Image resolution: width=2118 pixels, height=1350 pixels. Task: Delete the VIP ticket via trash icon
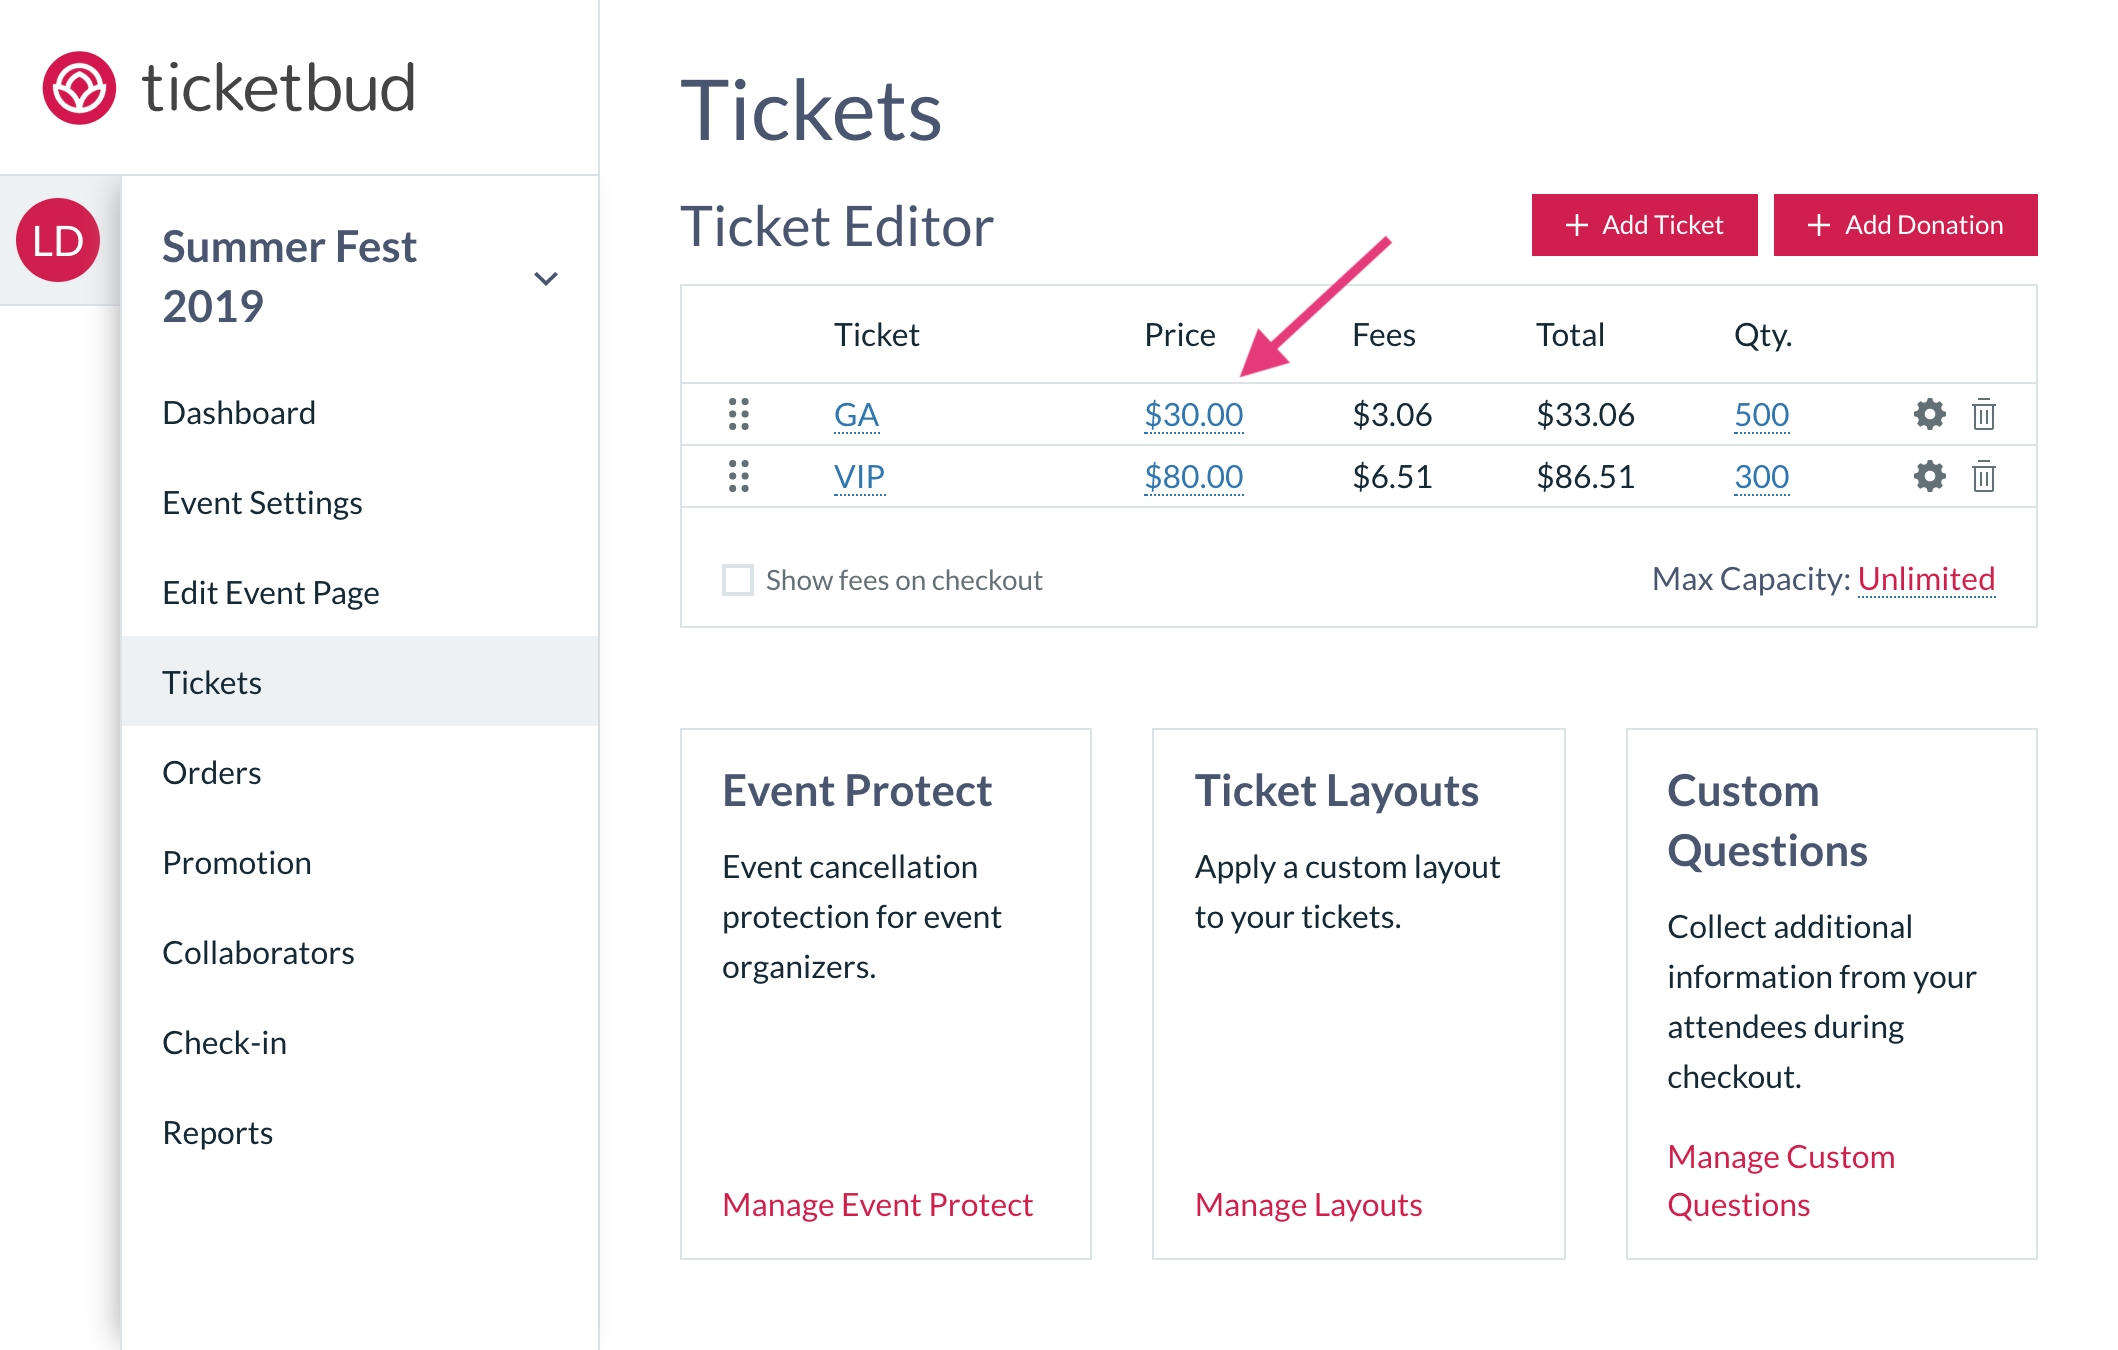click(1983, 476)
